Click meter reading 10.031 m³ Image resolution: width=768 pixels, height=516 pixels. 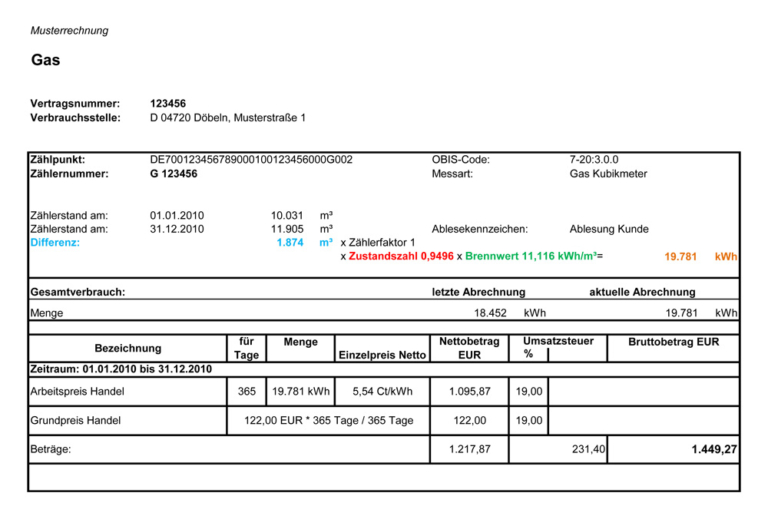(302, 215)
